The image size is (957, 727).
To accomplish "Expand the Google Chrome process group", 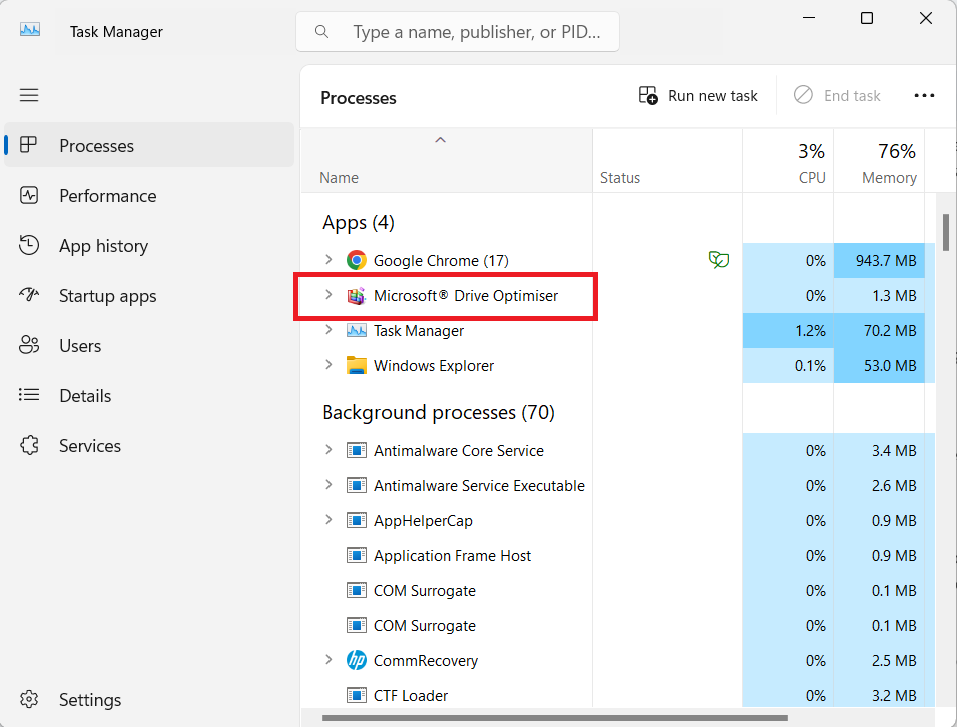I will pos(328,260).
